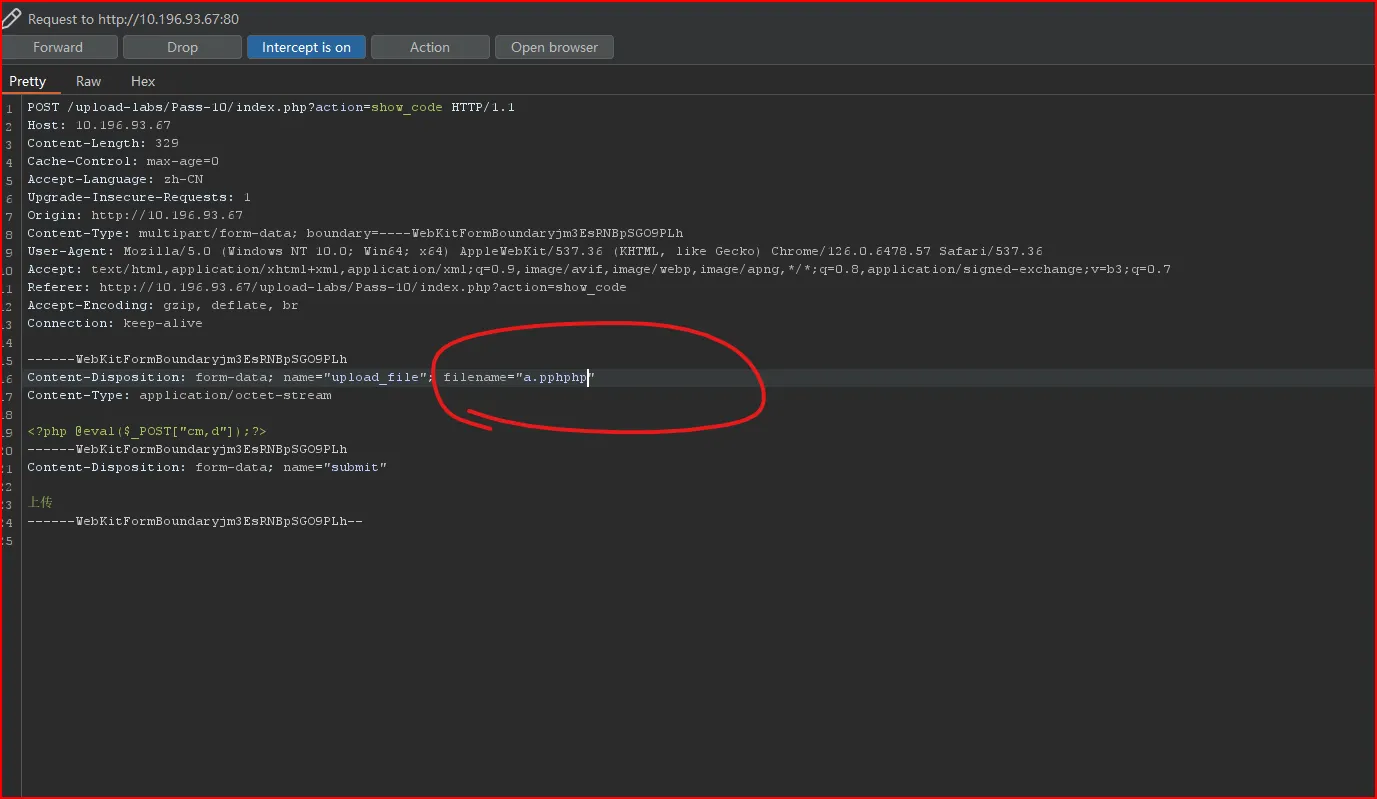Click the Content-Length: 329 header
1377x799 pixels.
(103, 143)
